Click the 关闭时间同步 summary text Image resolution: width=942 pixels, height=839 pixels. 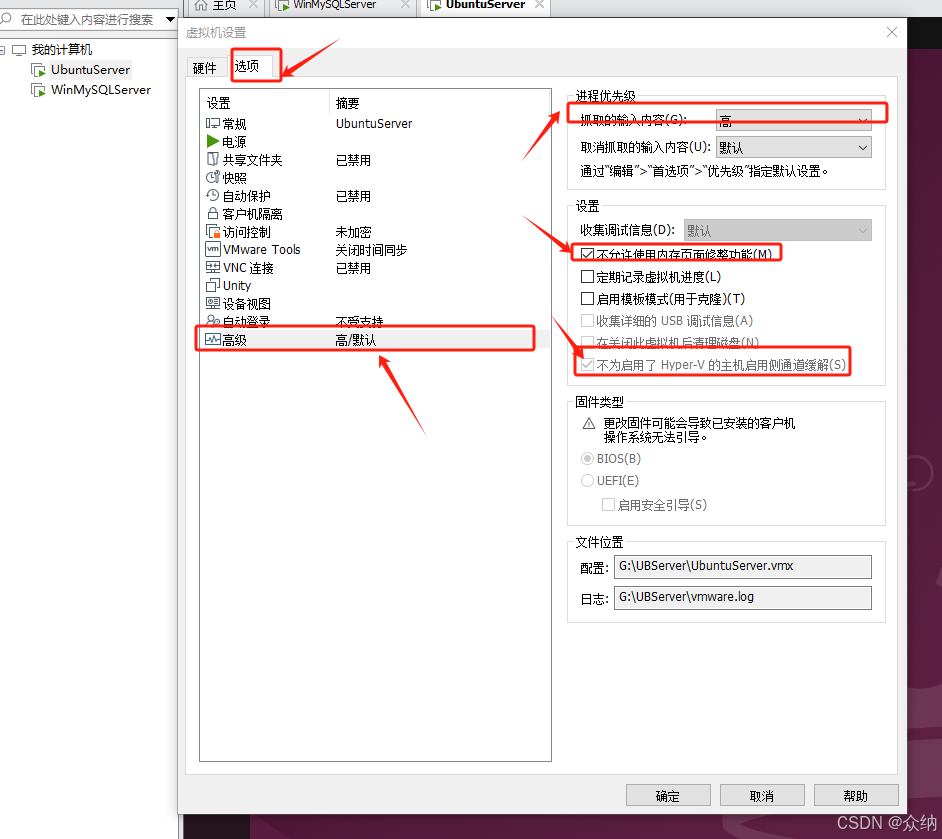click(371, 250)
